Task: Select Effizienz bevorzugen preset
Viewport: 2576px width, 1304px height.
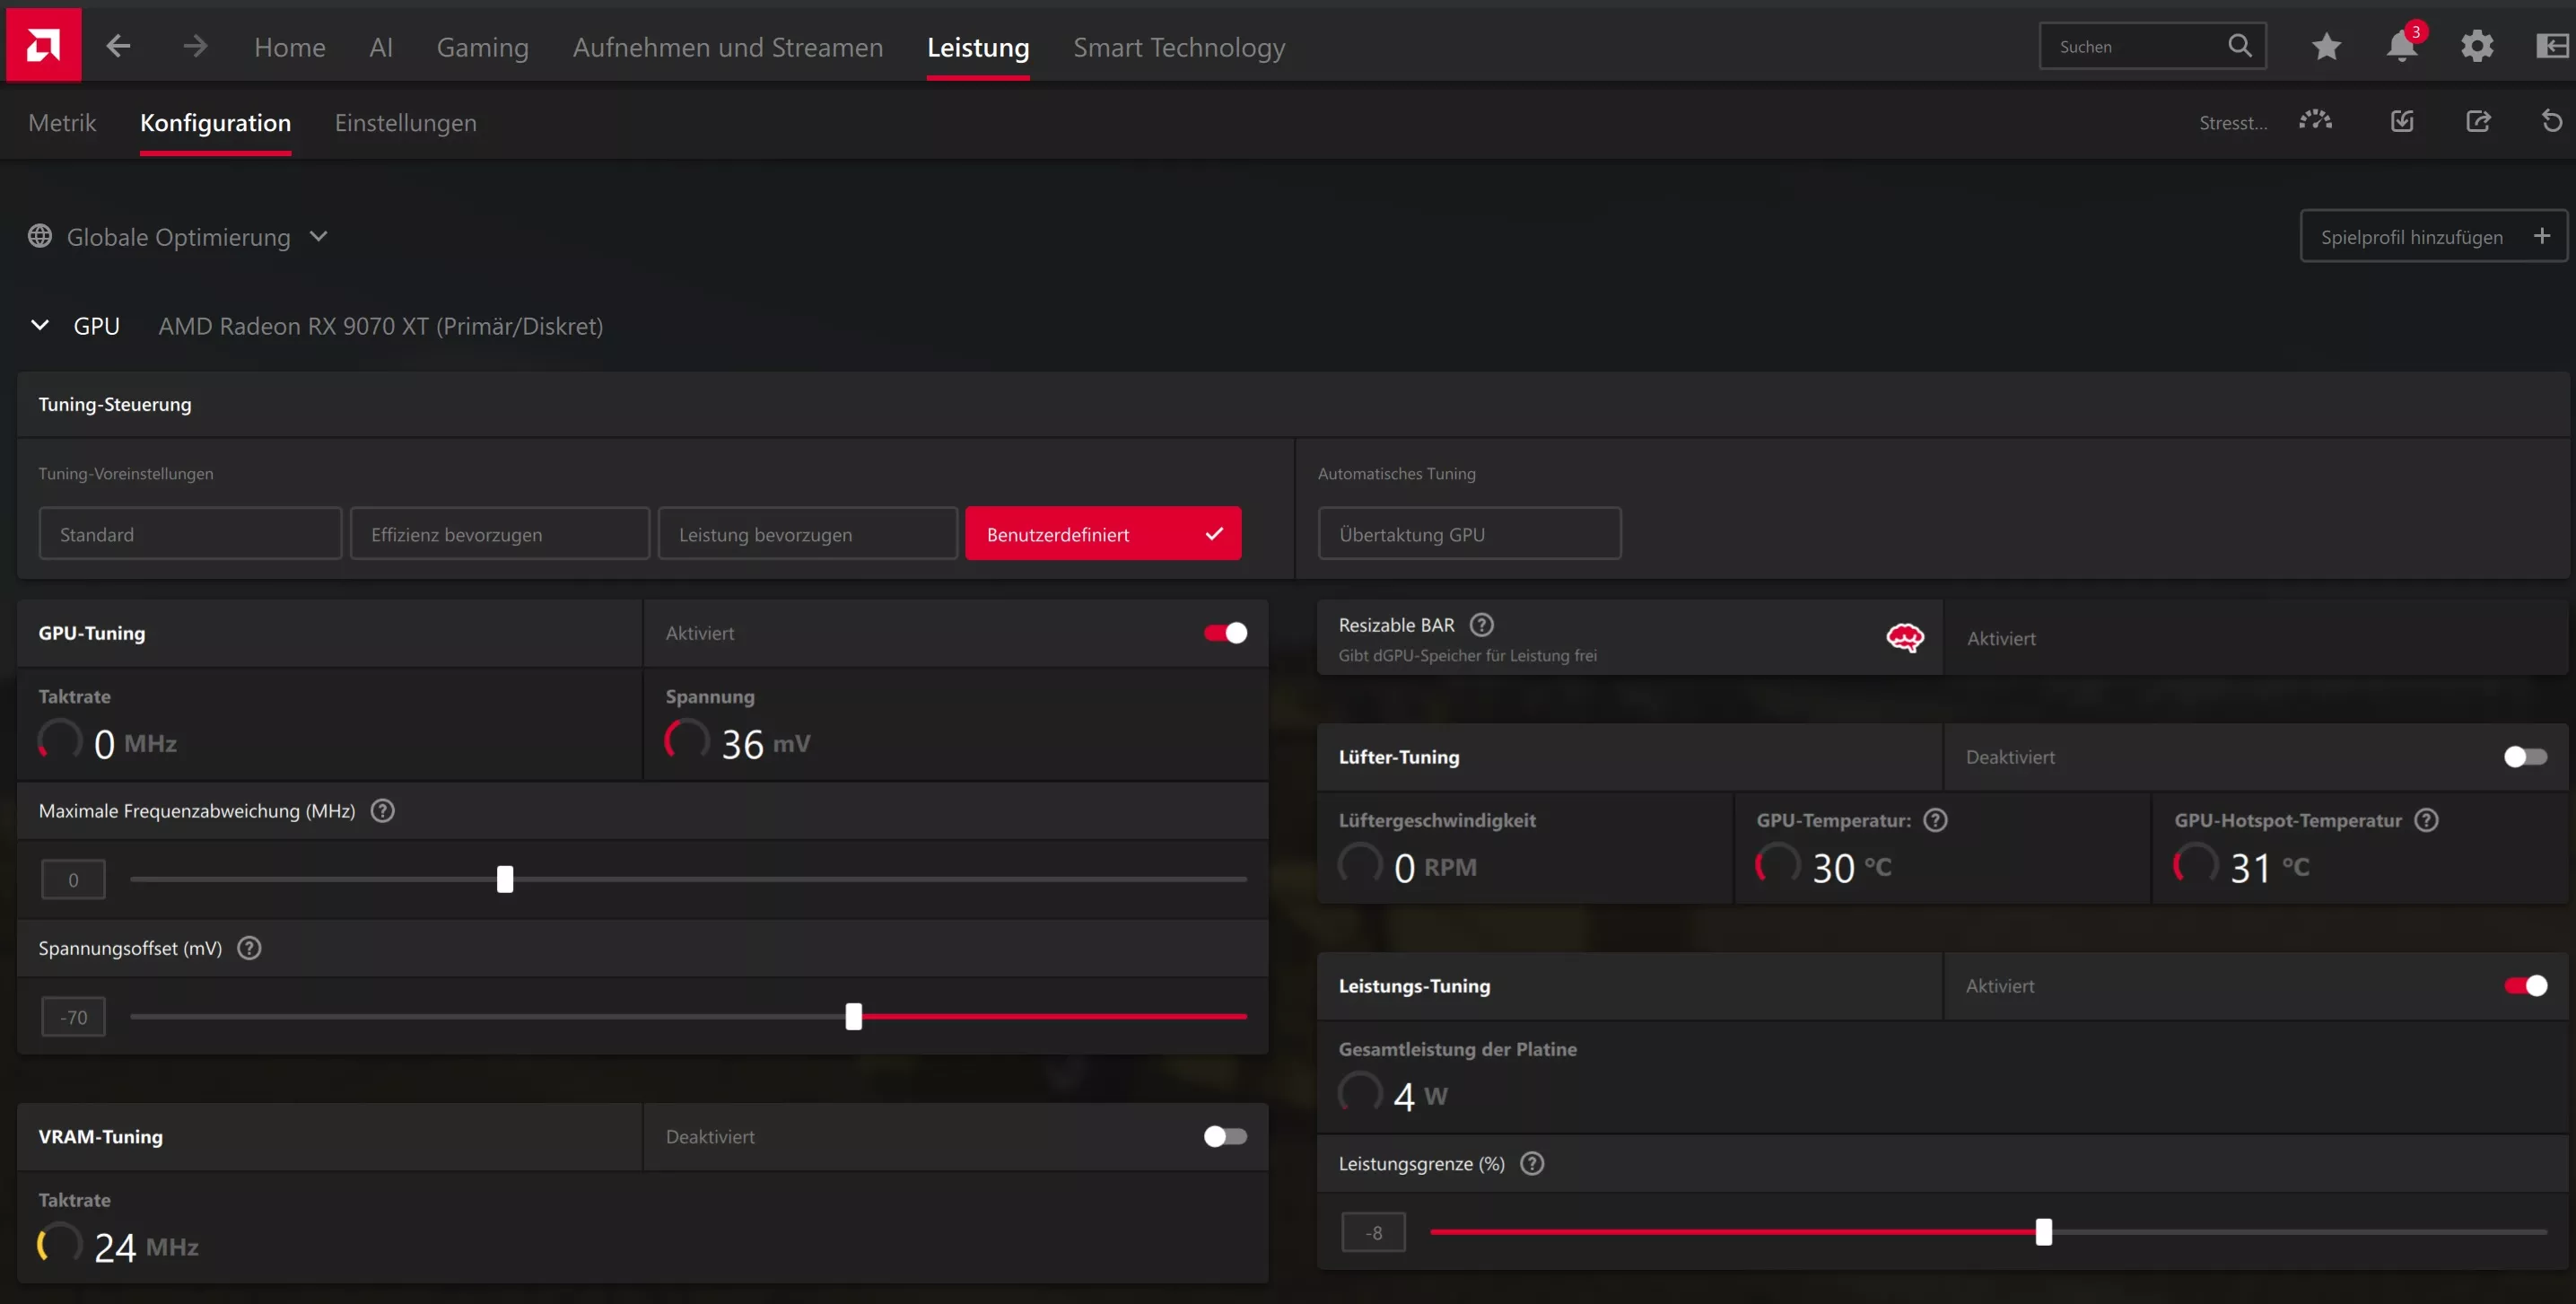Action: click(x=500, y=534)
